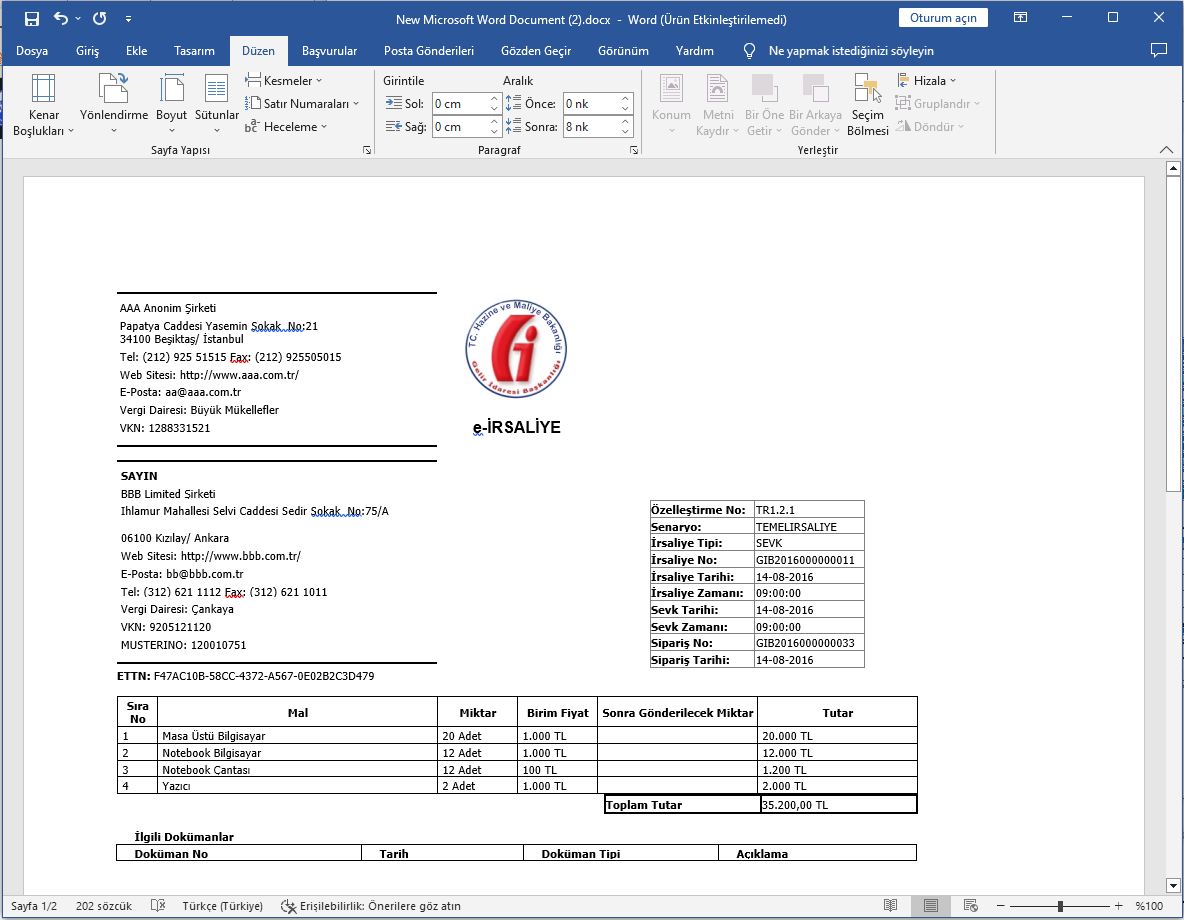Click the Save icon in the title bar
The width and height of the screenshot is (1184, 920).
[32, 19]
